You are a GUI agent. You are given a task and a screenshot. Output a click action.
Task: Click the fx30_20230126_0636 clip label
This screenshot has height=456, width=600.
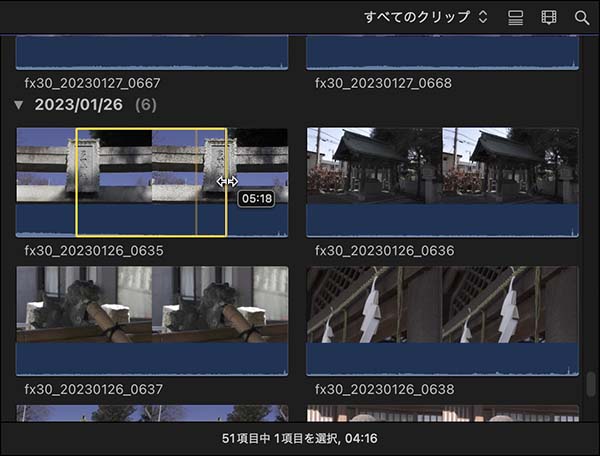385,251
